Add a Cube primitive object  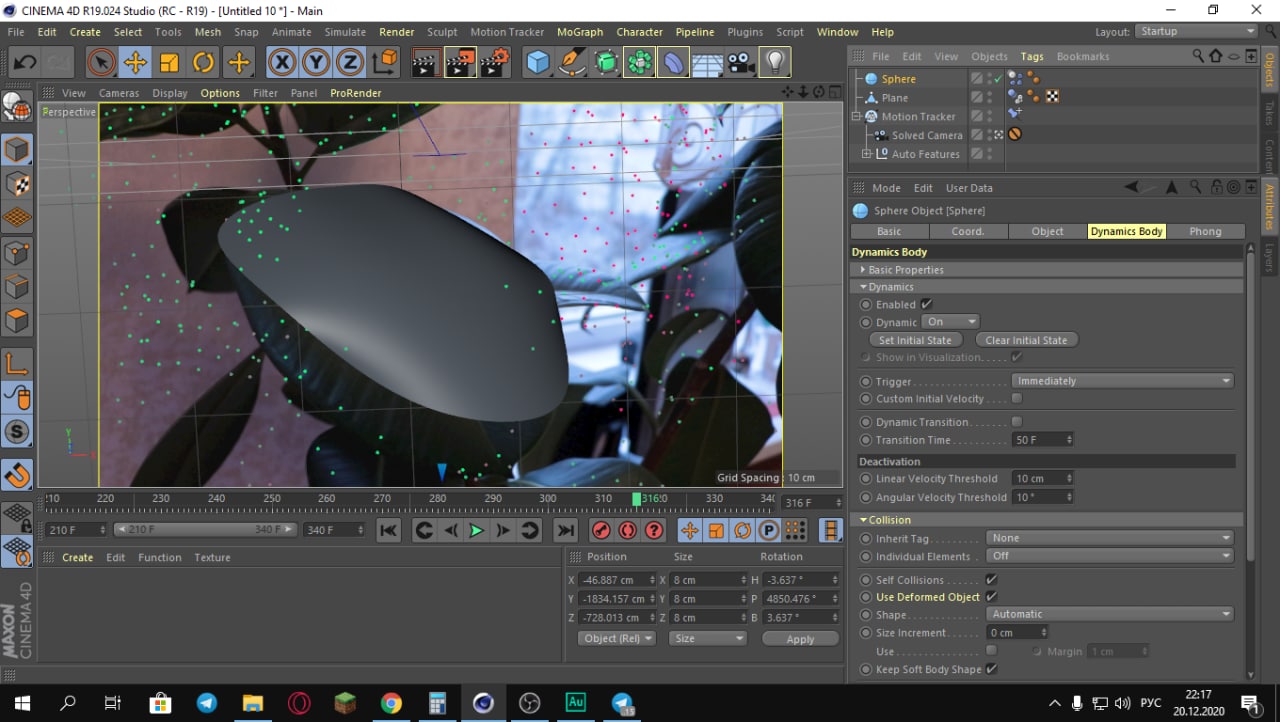pyautogui.click(x=538, y=63)
